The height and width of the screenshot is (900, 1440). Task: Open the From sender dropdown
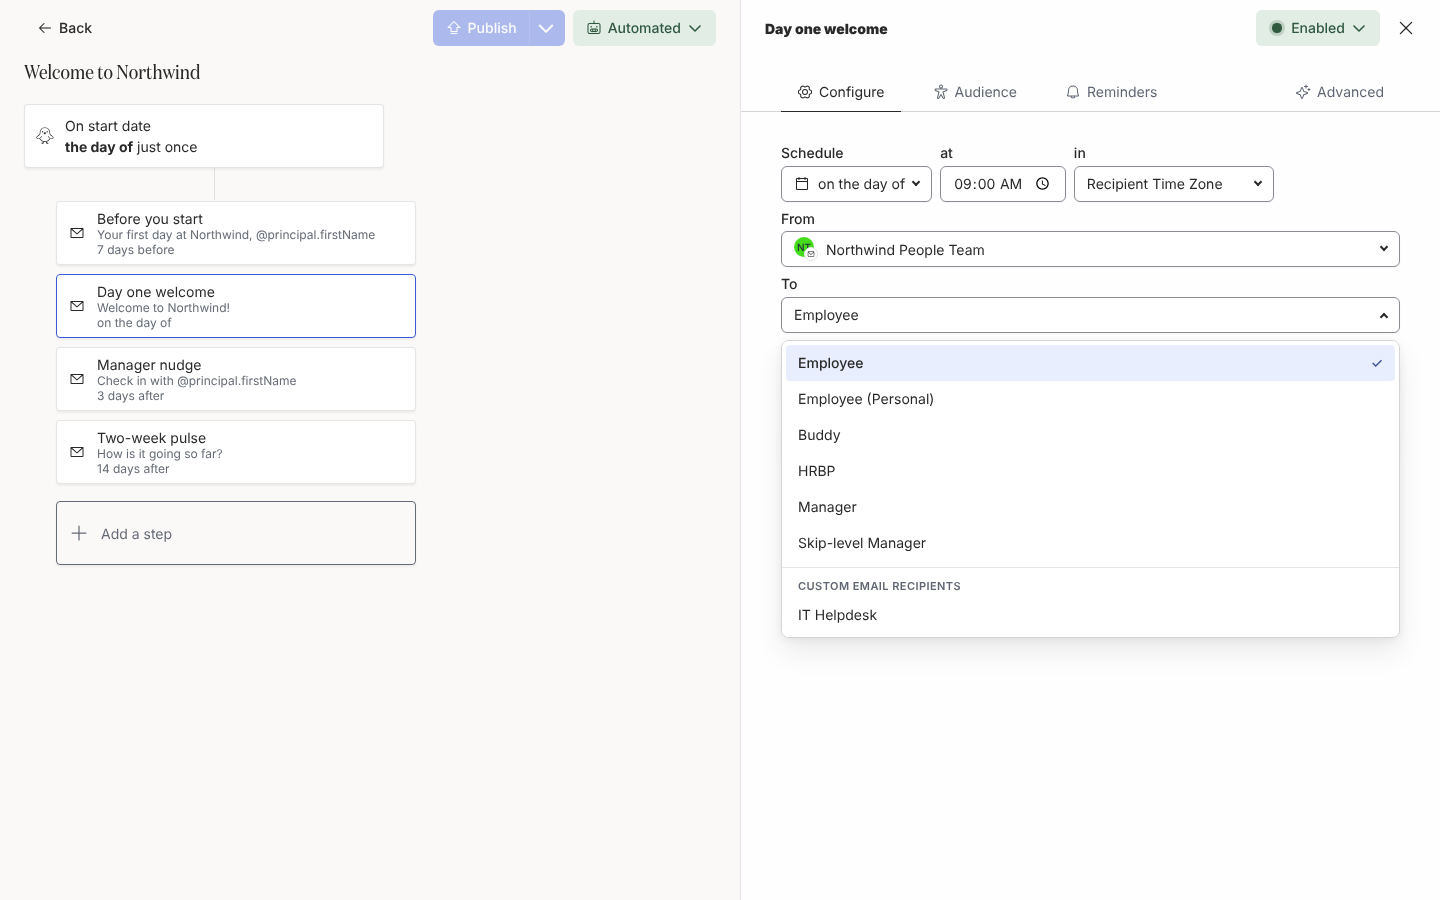click(1090, 249)
